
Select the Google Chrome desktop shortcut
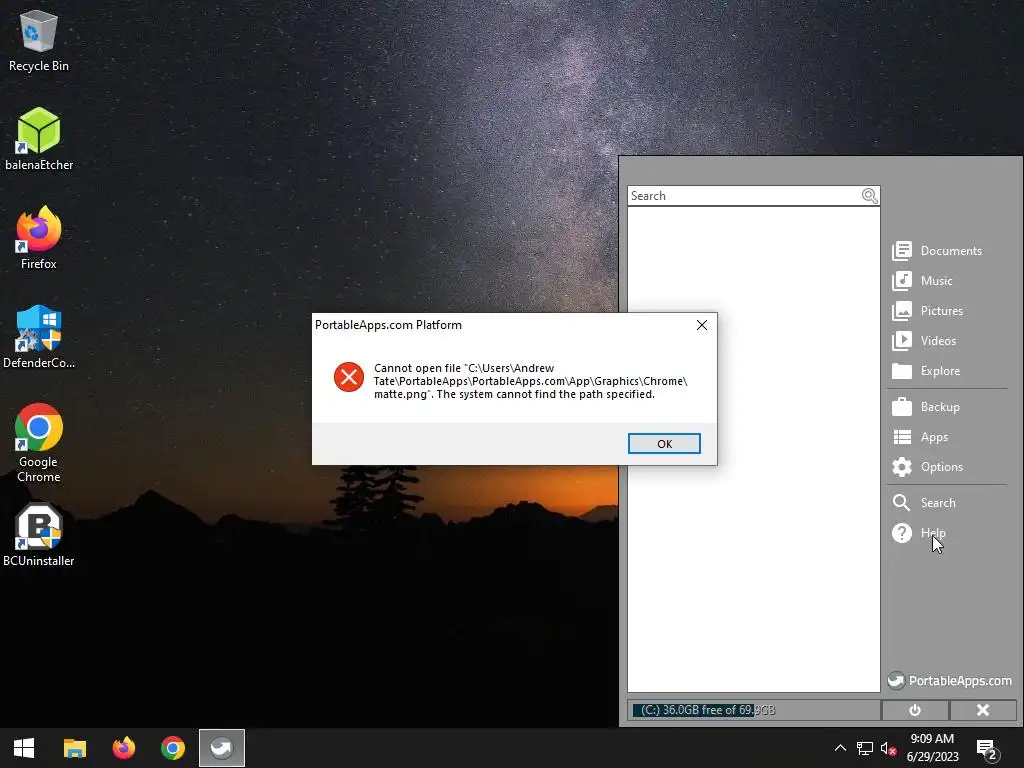[x=39, y=443]
